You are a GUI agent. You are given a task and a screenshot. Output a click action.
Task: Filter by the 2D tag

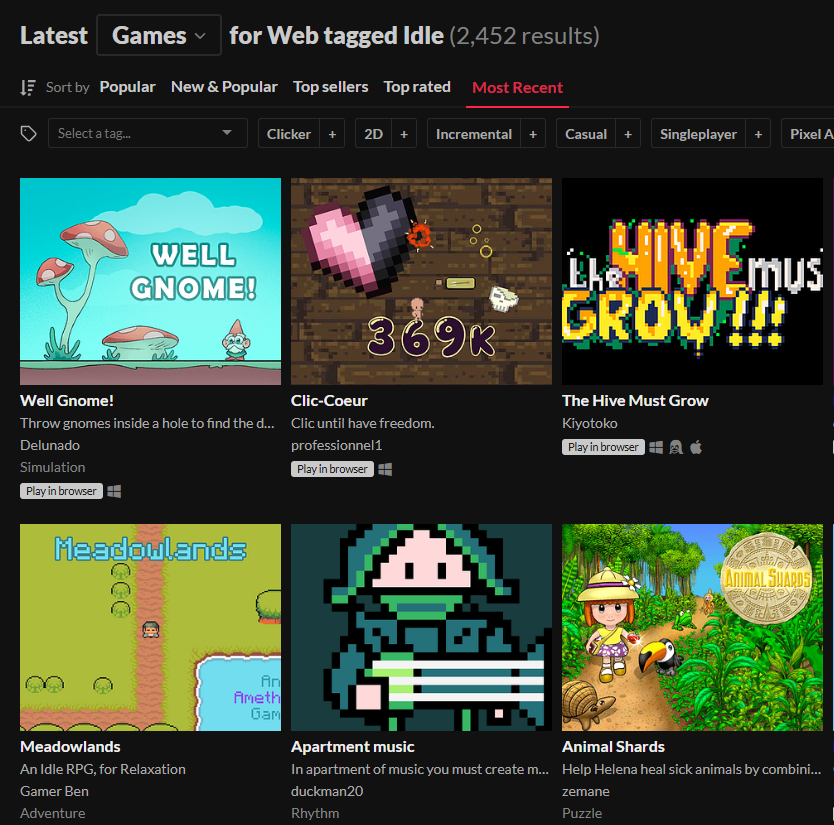click(x=373, y=134)
